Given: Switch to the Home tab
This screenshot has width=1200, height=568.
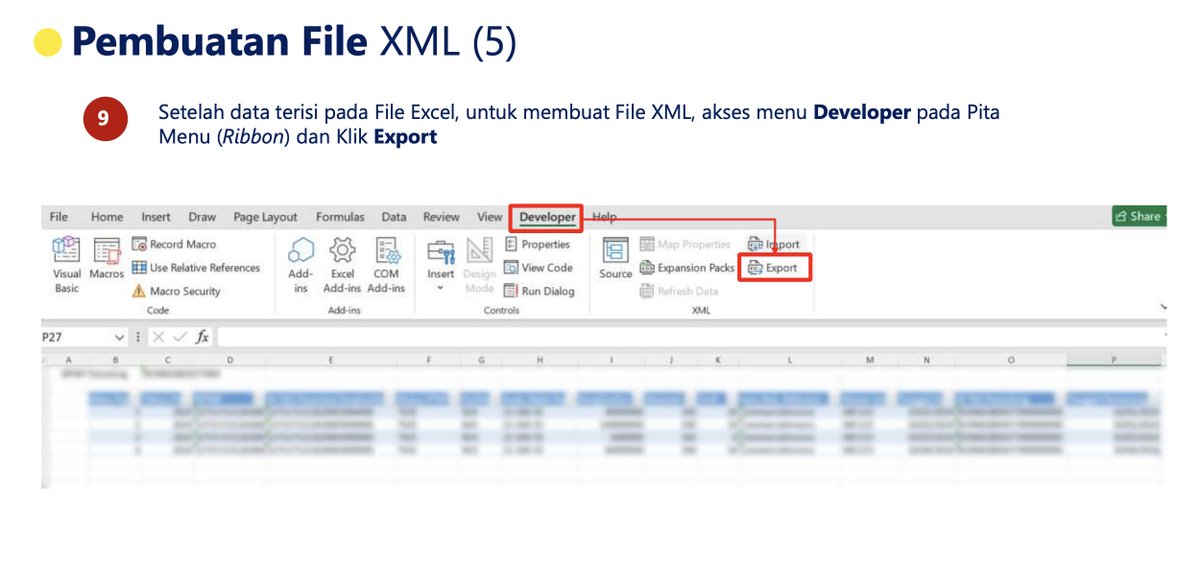Looking at the screenshot, I should pyautogui.click(x=107, y=216).
